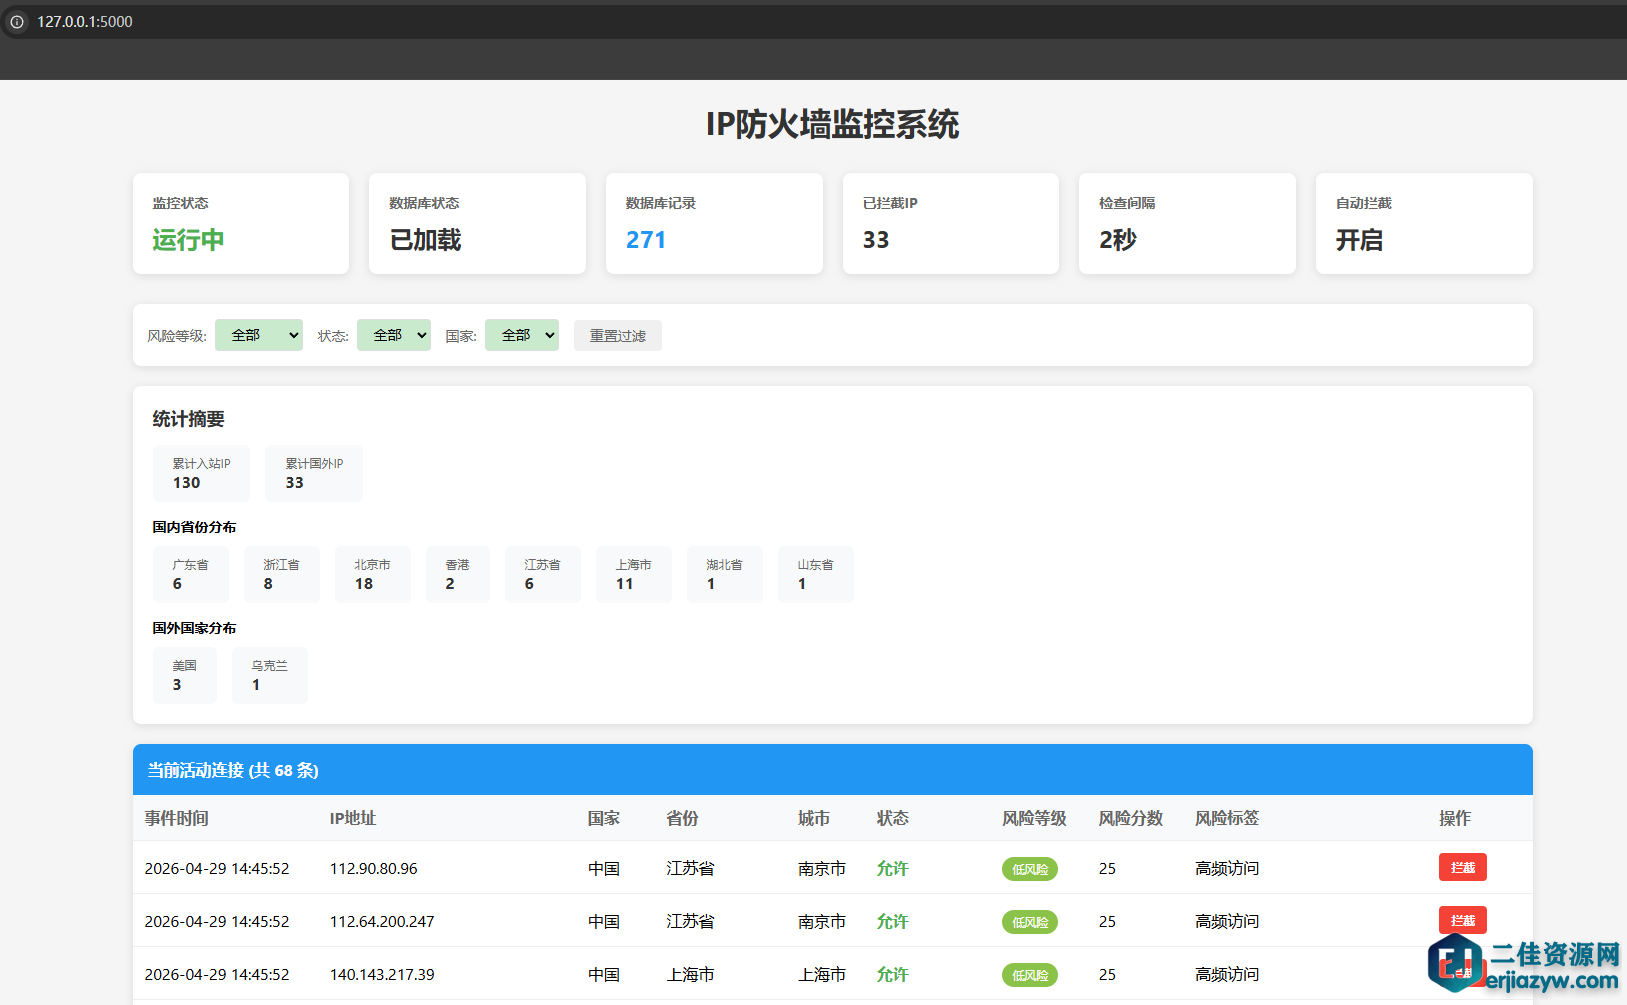This screenshot has height=1005, width=1627.
Task: Click the site info icon in address bar
Action: 17,21
